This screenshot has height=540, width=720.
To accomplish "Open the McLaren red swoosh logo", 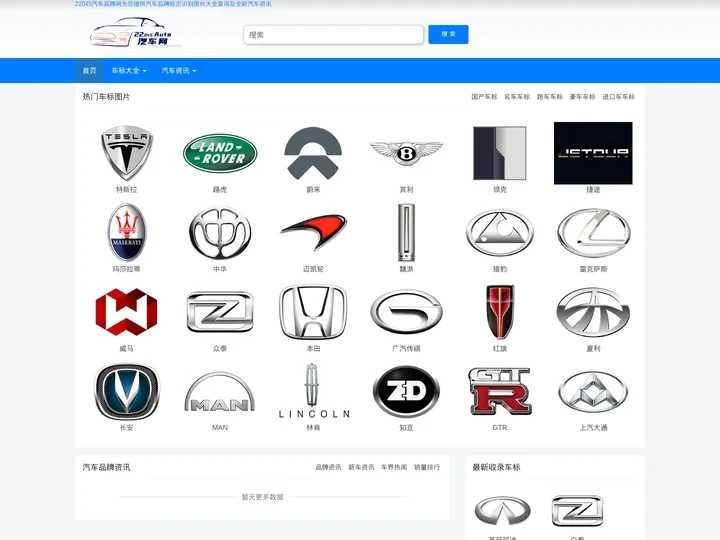I will click(x=313, y=232).
